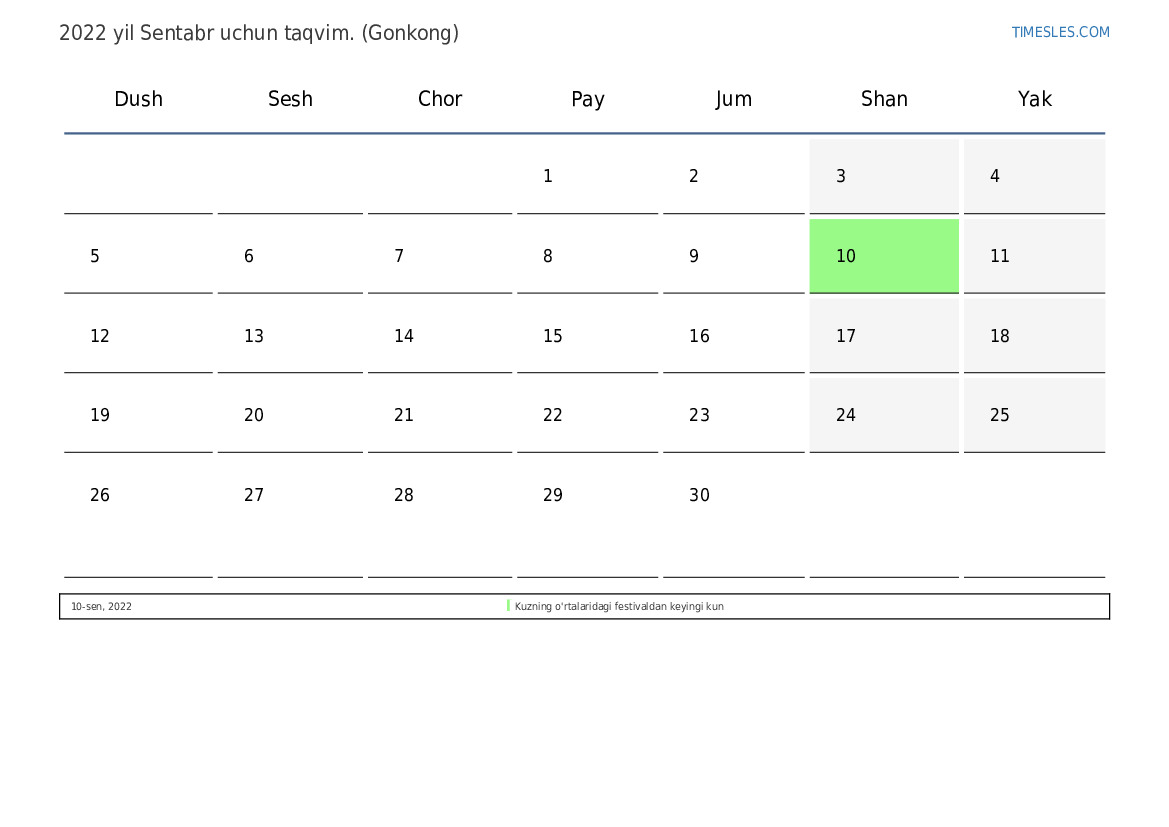Image resolution: width=1169 pixels, height=827 pixels.
Task: Select day 6 in the calendar
Action: [290, 256]
